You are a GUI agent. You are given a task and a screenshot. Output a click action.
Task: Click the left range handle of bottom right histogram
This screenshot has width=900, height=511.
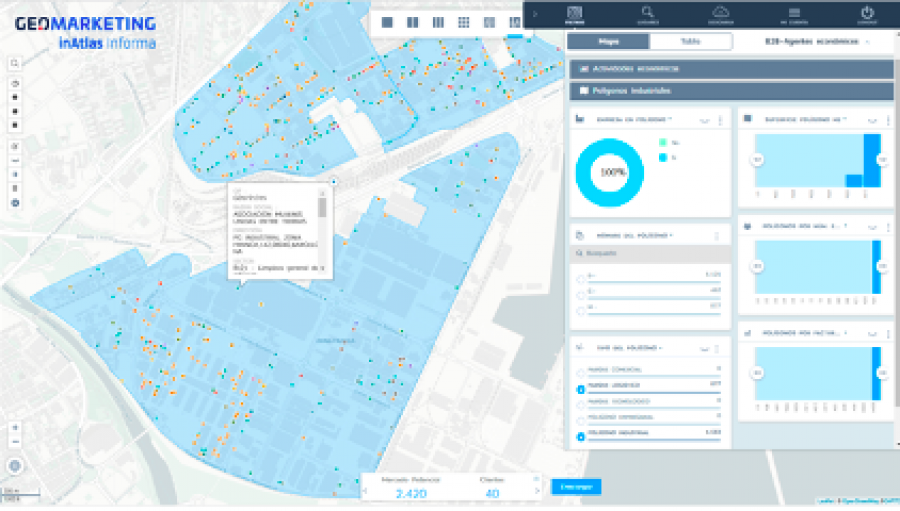coord(757,373)
